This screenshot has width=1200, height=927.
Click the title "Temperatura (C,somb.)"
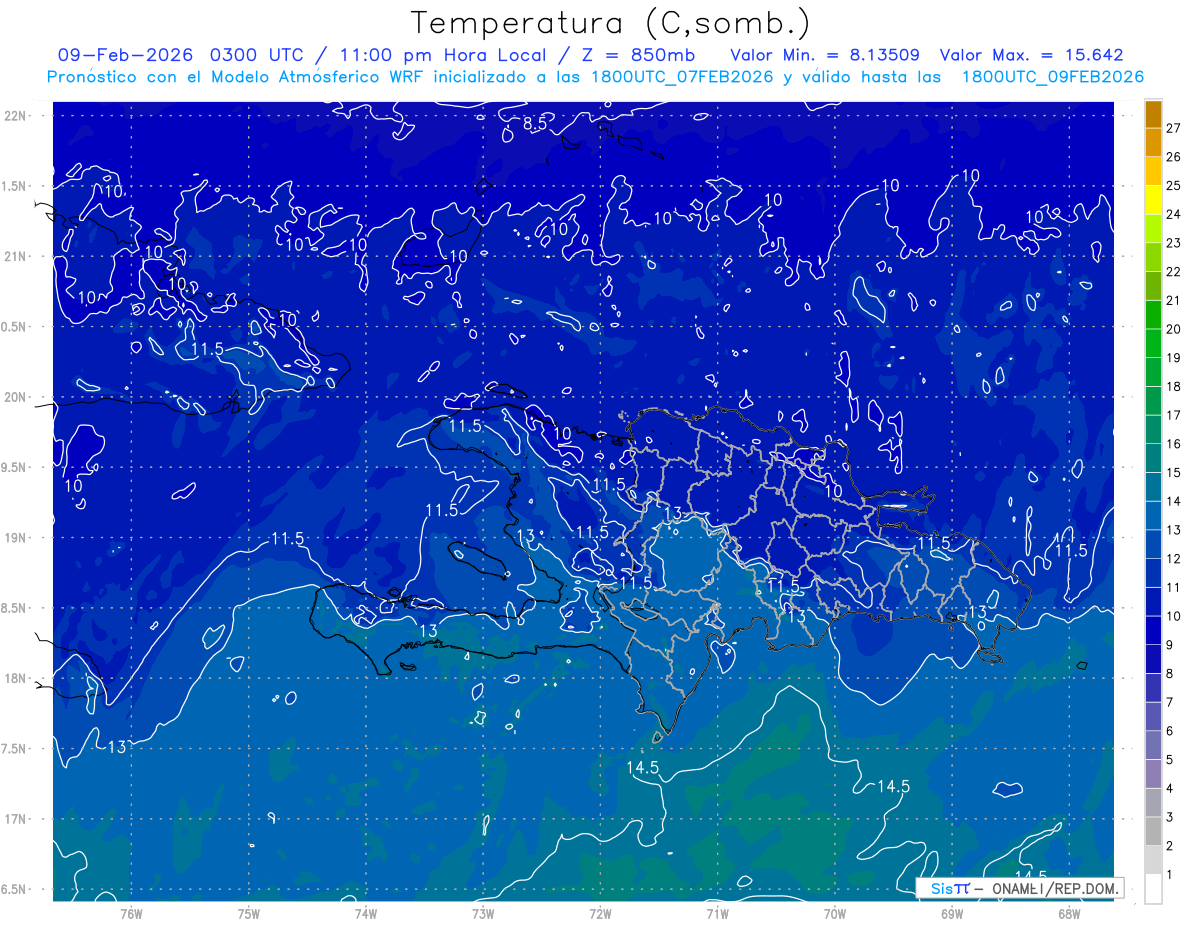point(611,23)
